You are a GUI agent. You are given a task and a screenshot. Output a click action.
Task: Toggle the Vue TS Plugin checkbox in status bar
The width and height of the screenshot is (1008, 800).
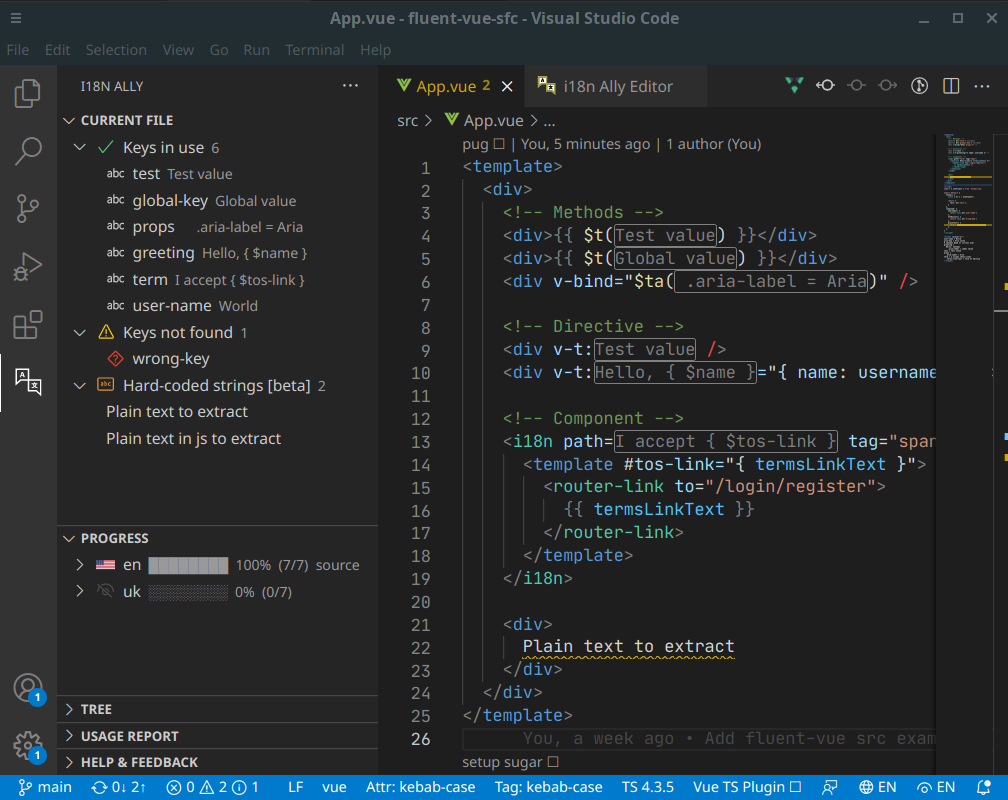click(796, 787)
